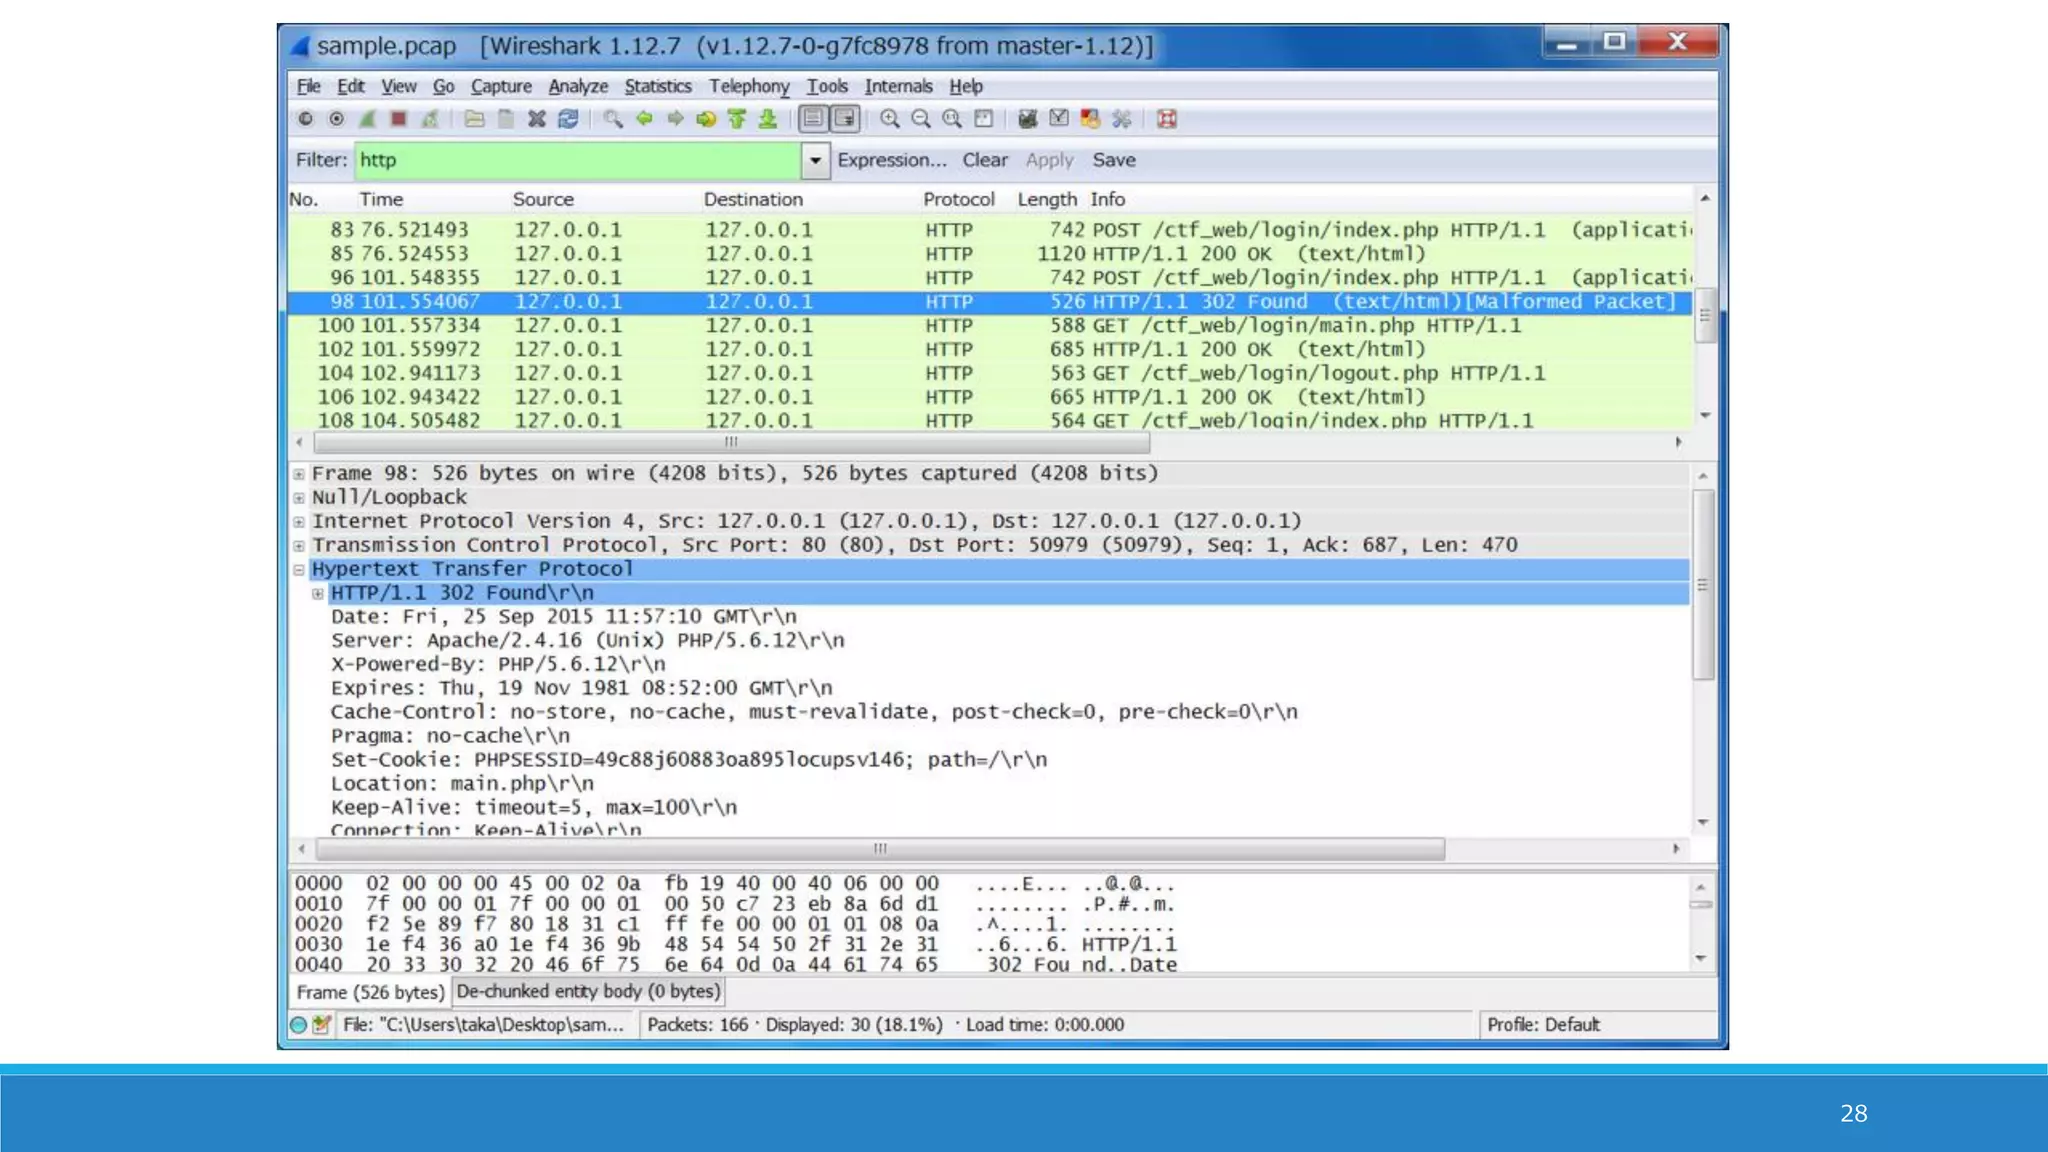Toggle packet list colorize button
Screen dimensions: 2048x1152
[x=813, y=119]
